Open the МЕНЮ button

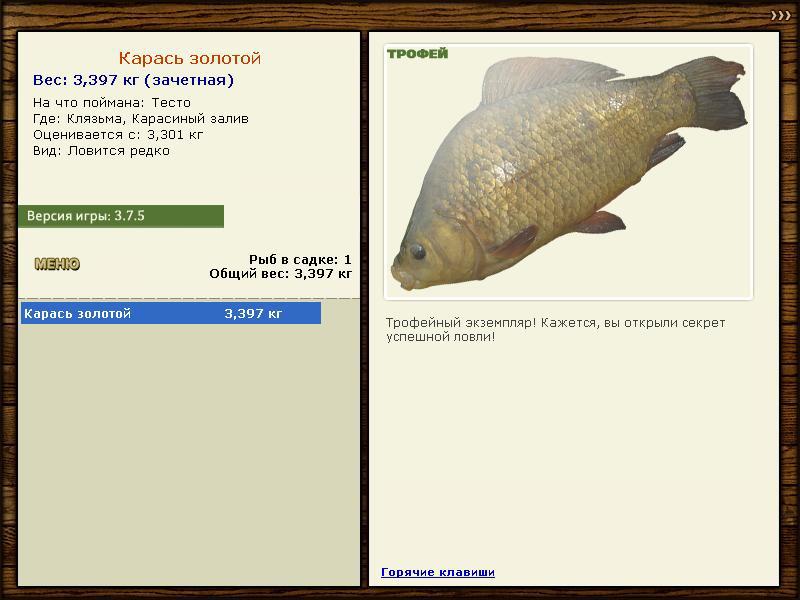click(x=57, y=264)
